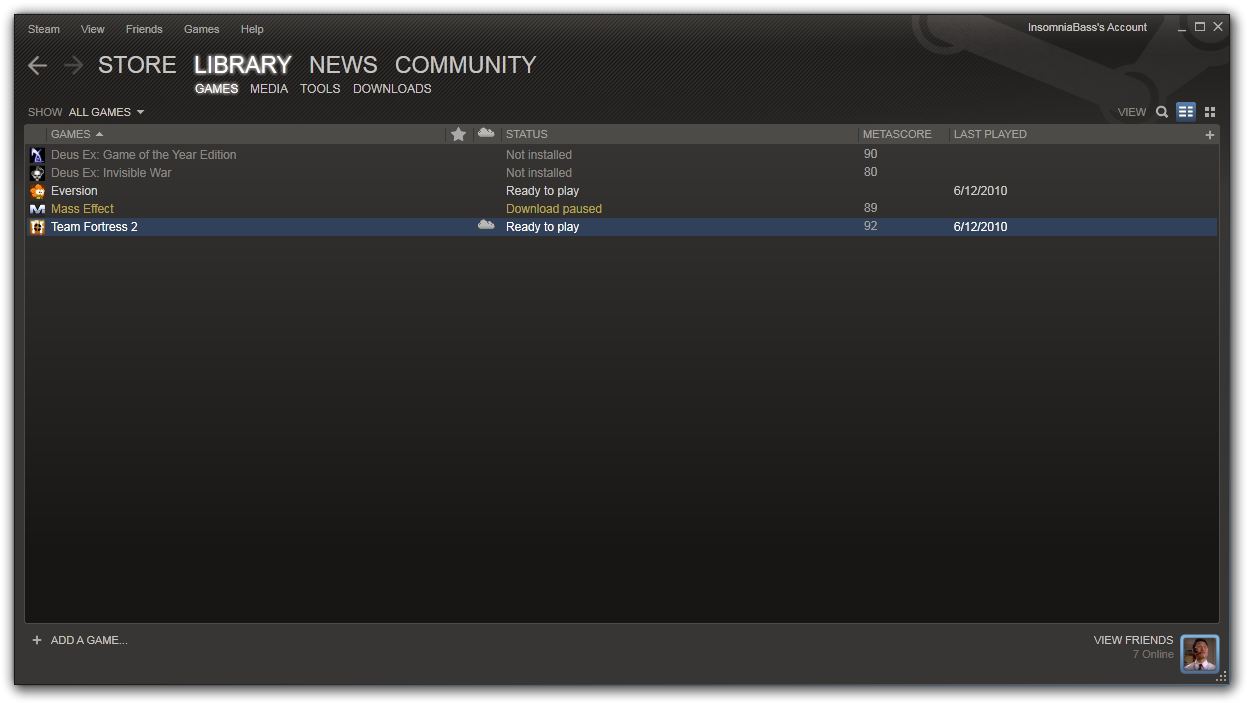Select the Tools sub-tab
This screenshot has height=703, width=1248.
click(320, 89)
